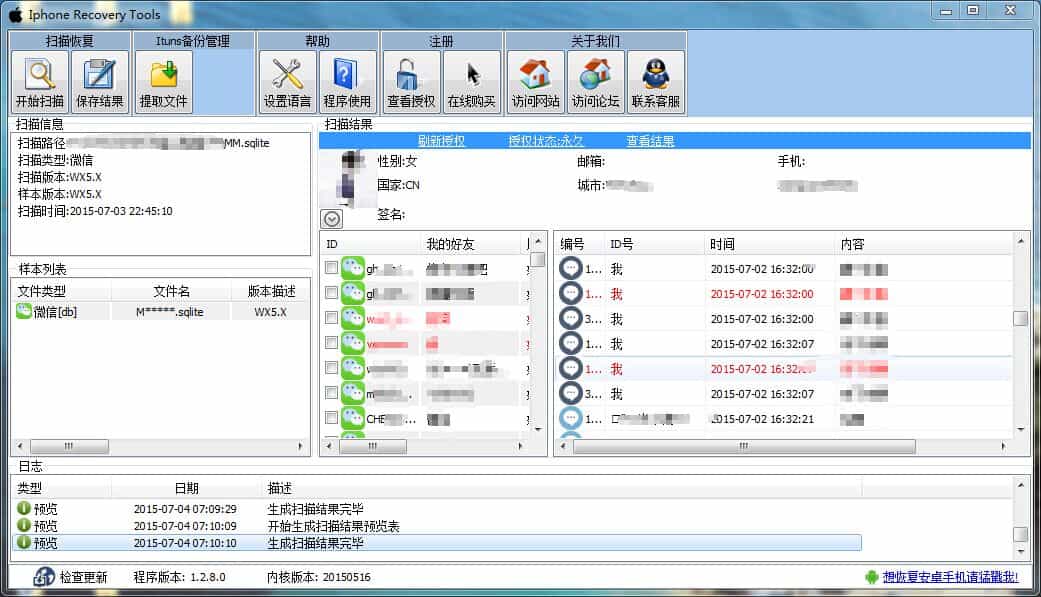Viewport: 1041px width, 597px height.
Task: Open the 提取文件 extract file tool
Action: pyautogui.click(x=163, y=82)
